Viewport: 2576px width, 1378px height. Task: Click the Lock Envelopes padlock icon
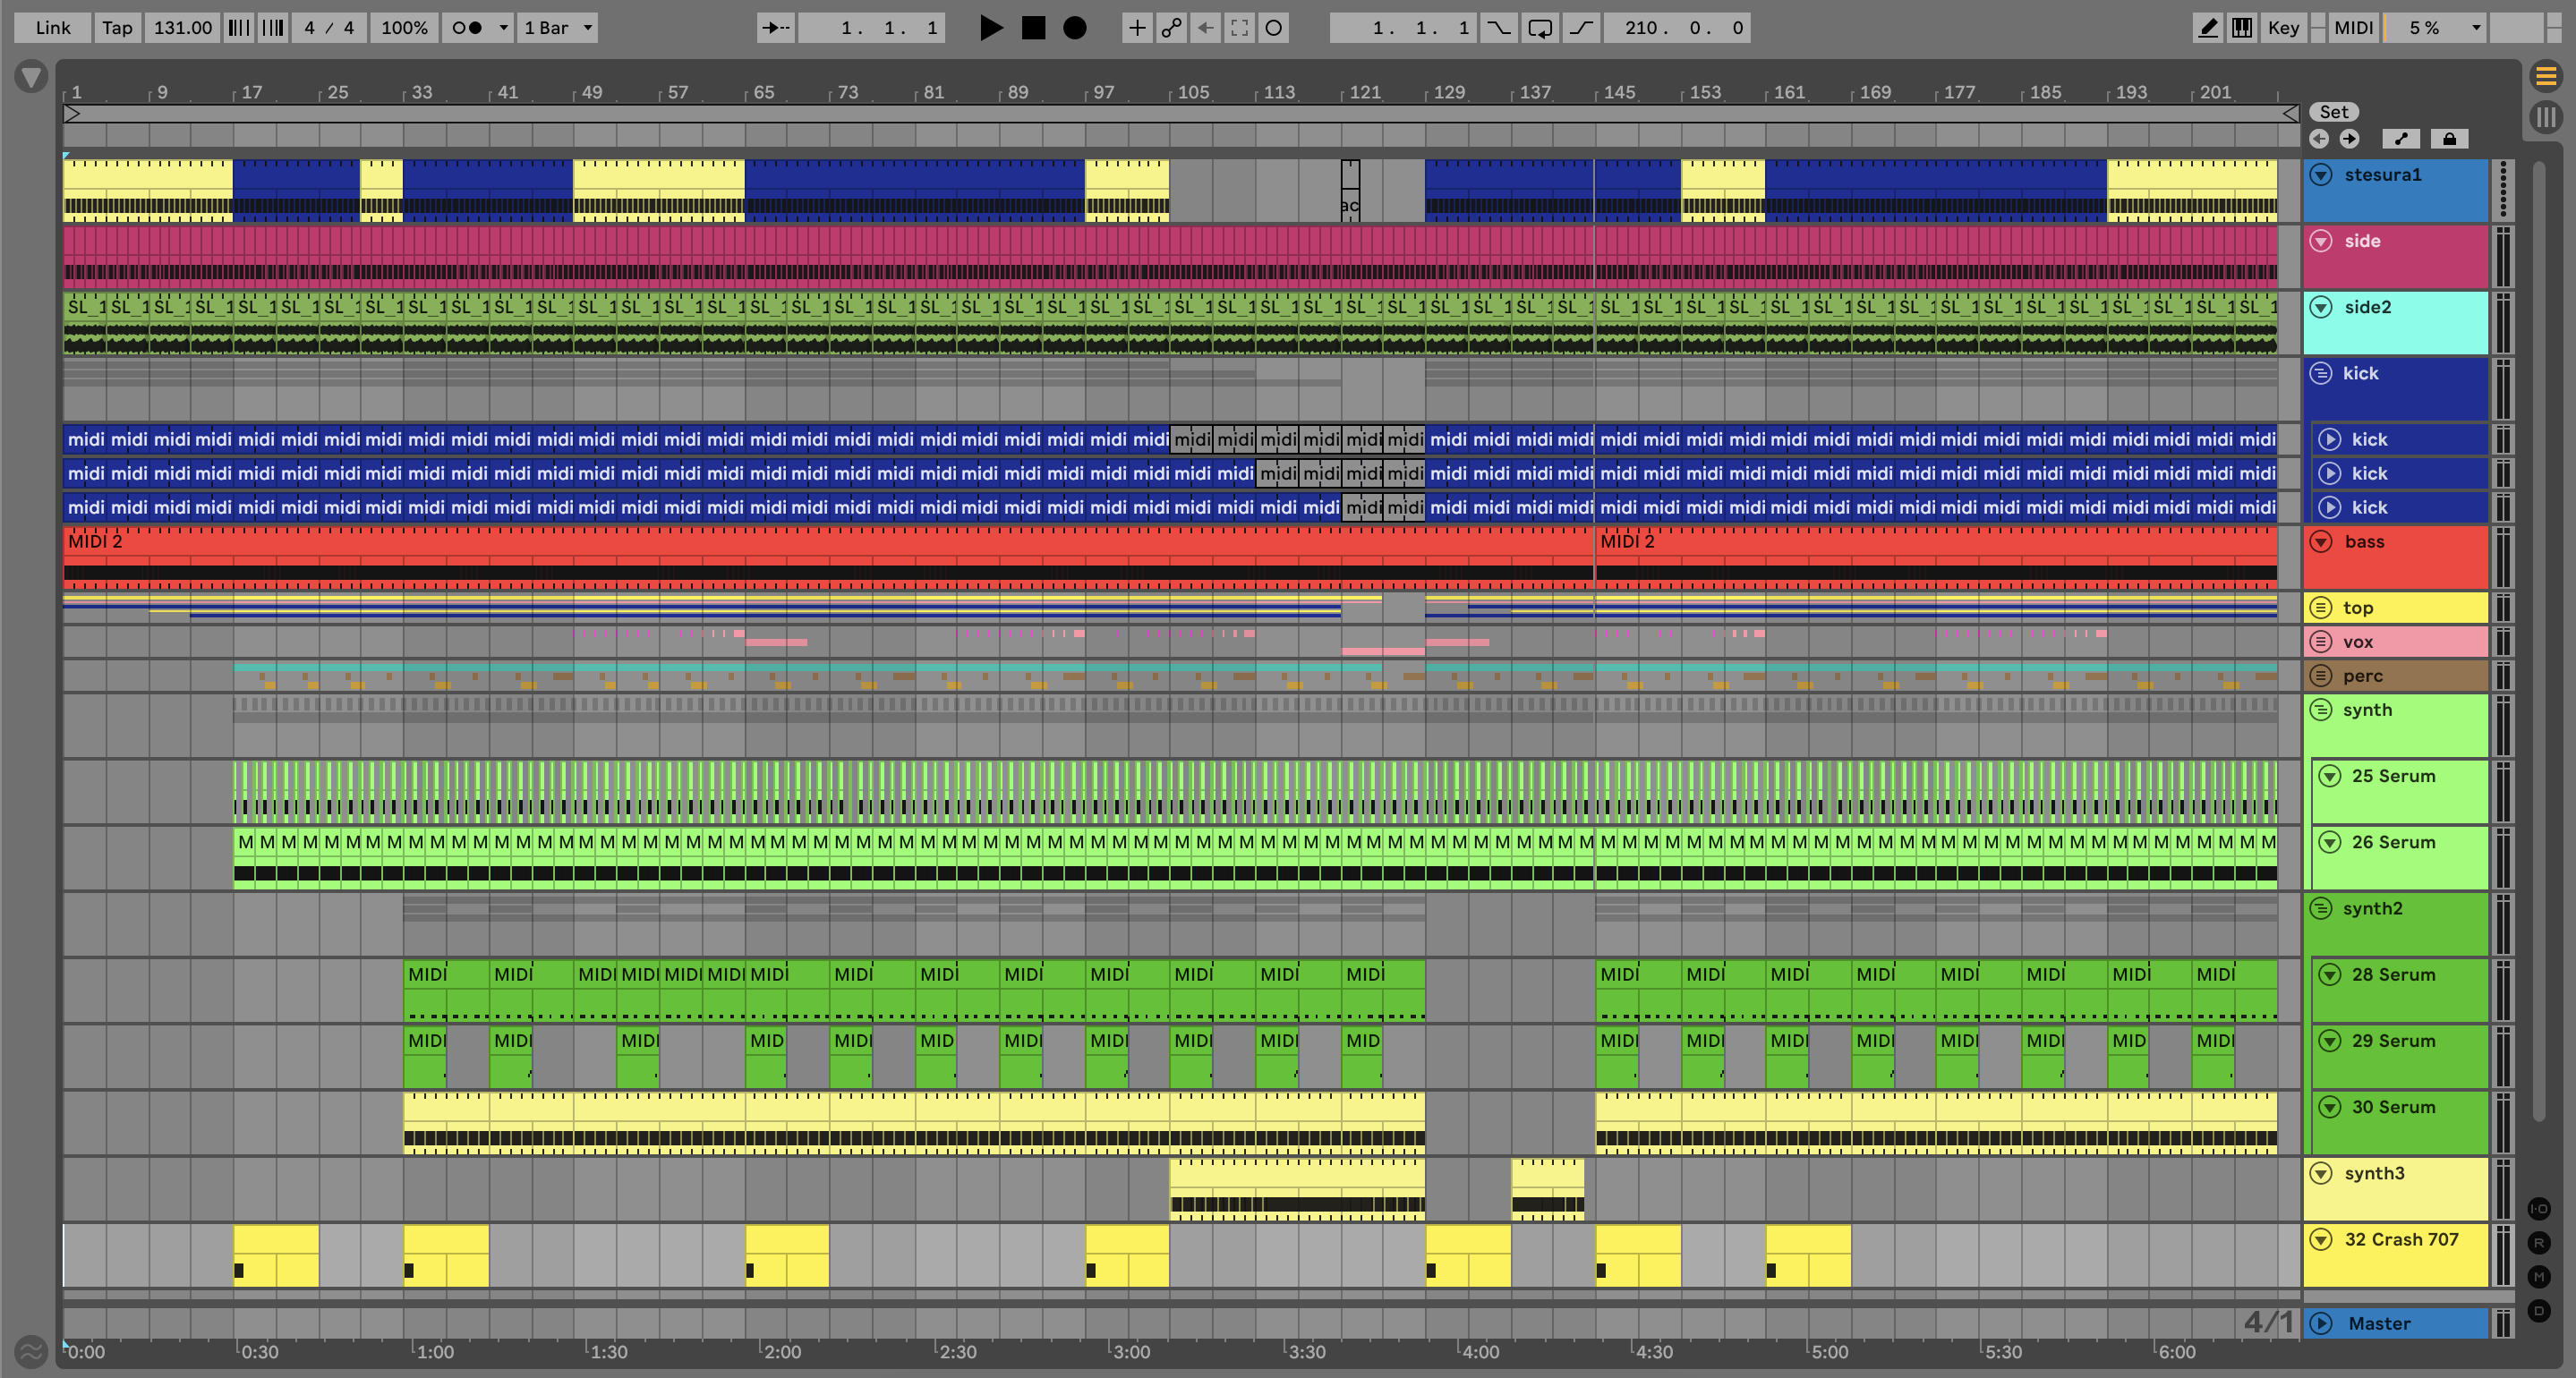point(2449,139)
